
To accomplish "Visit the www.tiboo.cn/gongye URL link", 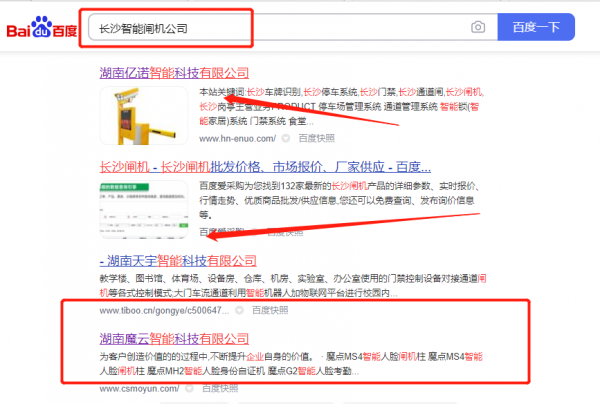I will click(148, 310).
